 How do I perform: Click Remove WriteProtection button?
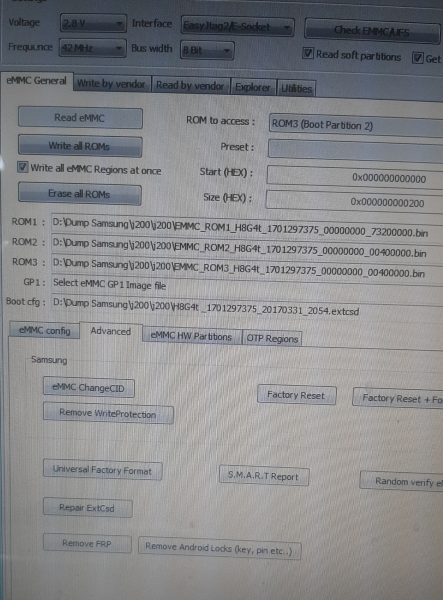(x=108, y=413)
